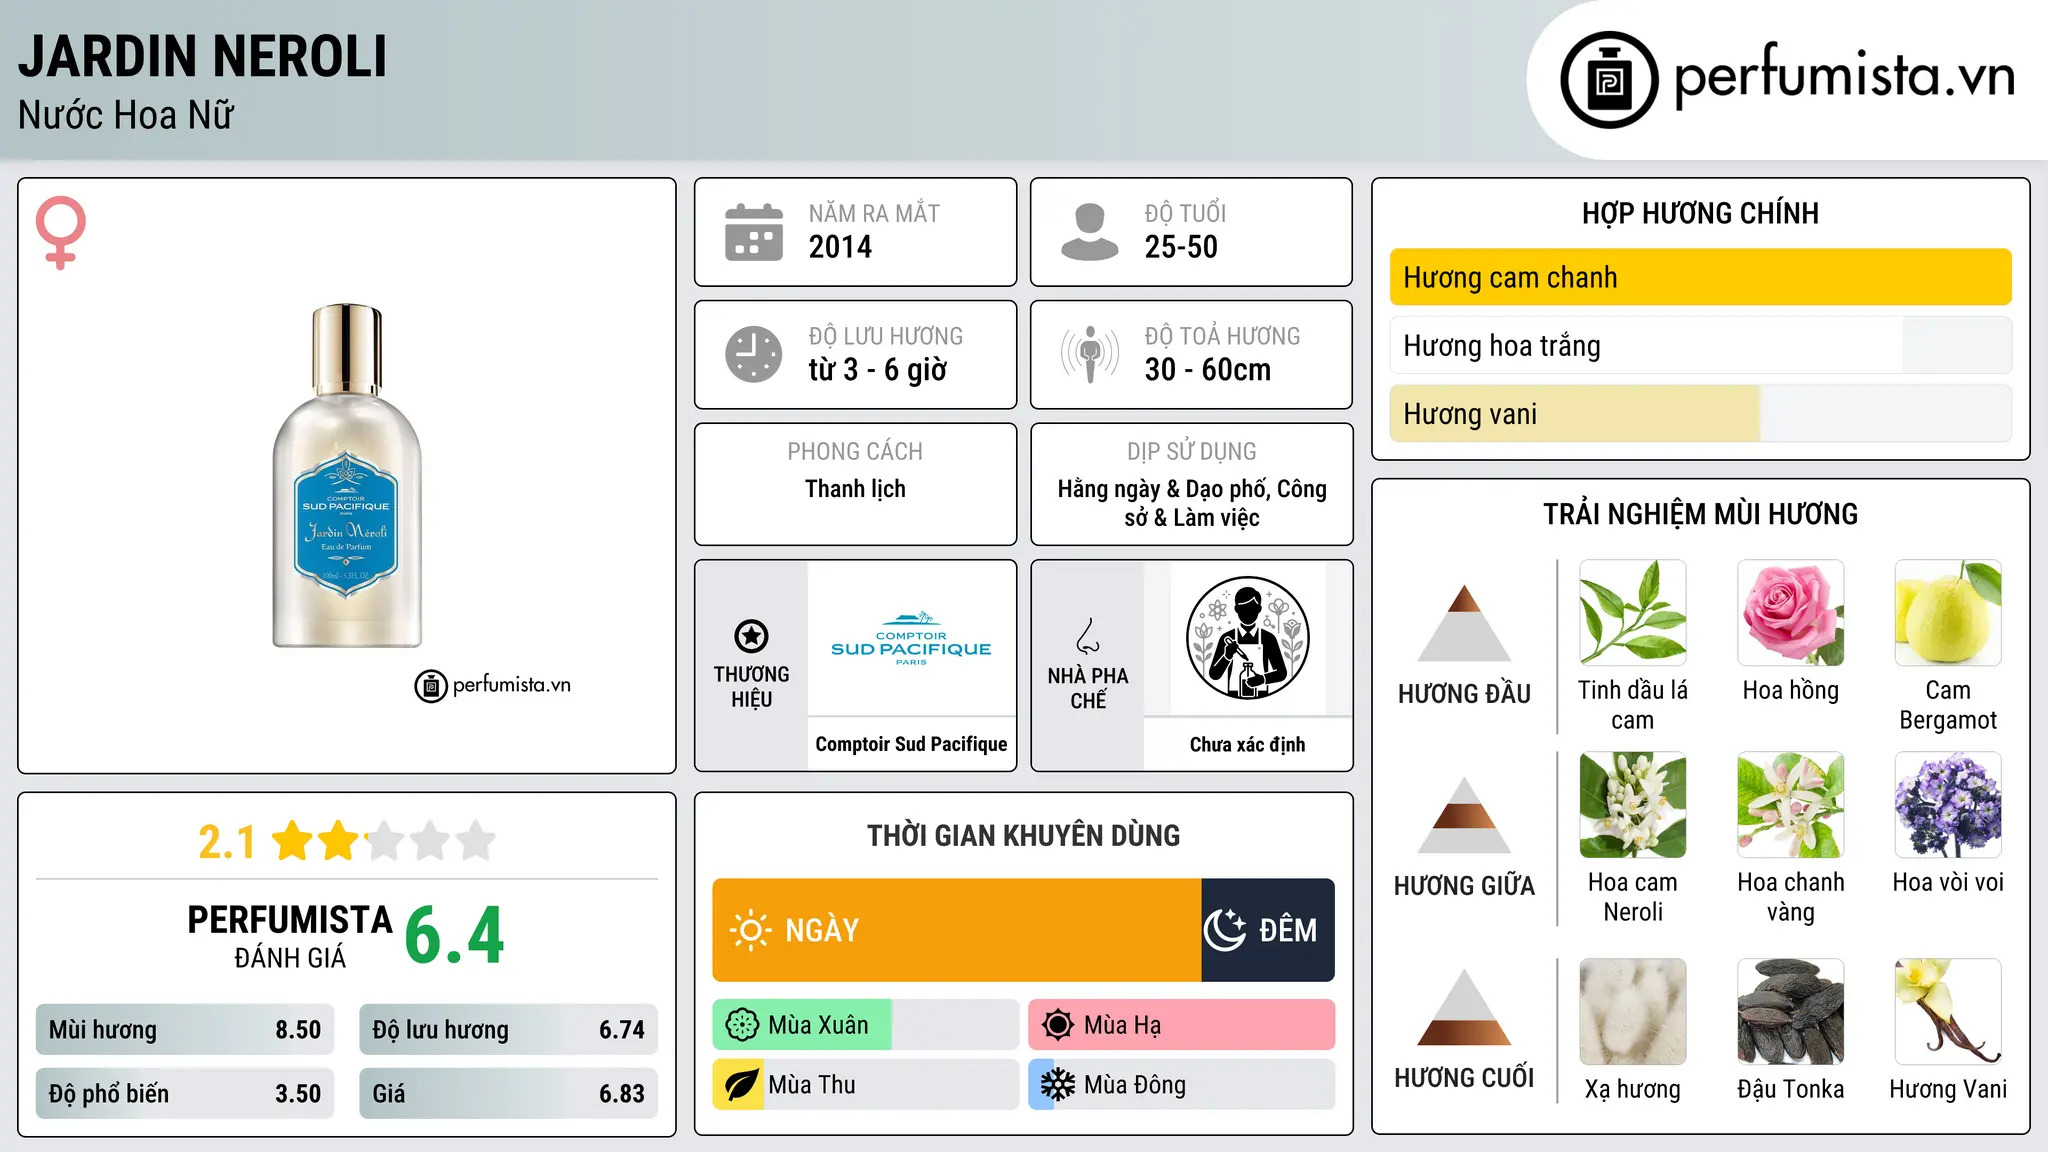Click the perfumista.vn site name in the header
The width and height of the screenshot is (2048, 1152).
coord(1845,76)
